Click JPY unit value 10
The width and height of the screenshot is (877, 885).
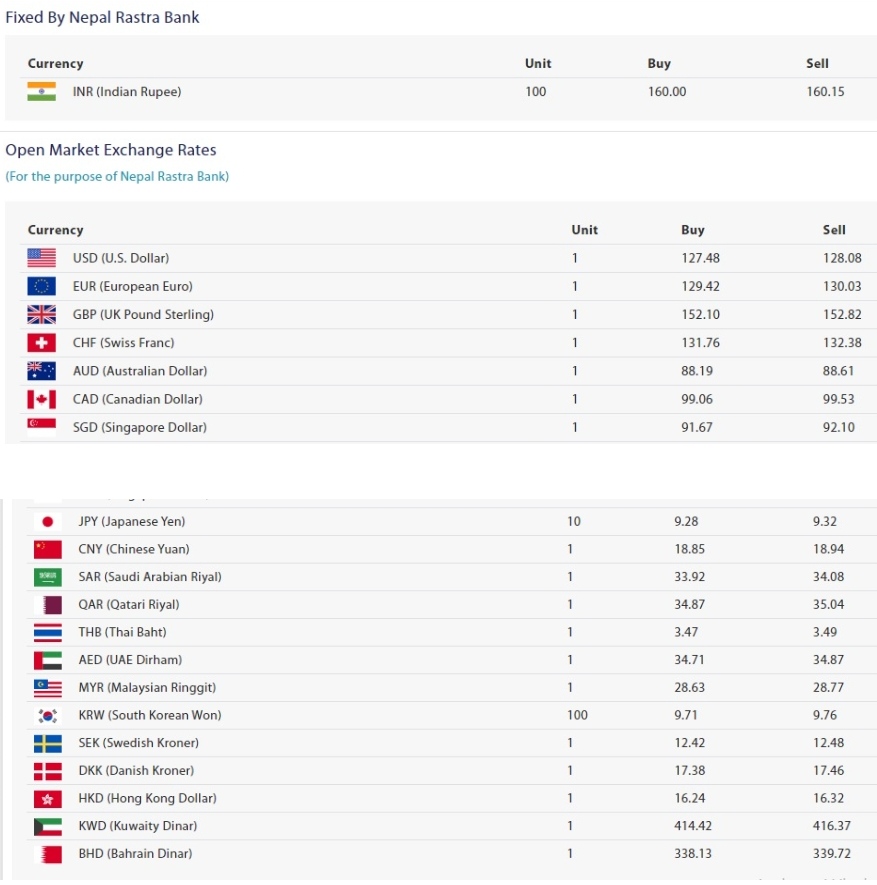click(x=574, y=522)
